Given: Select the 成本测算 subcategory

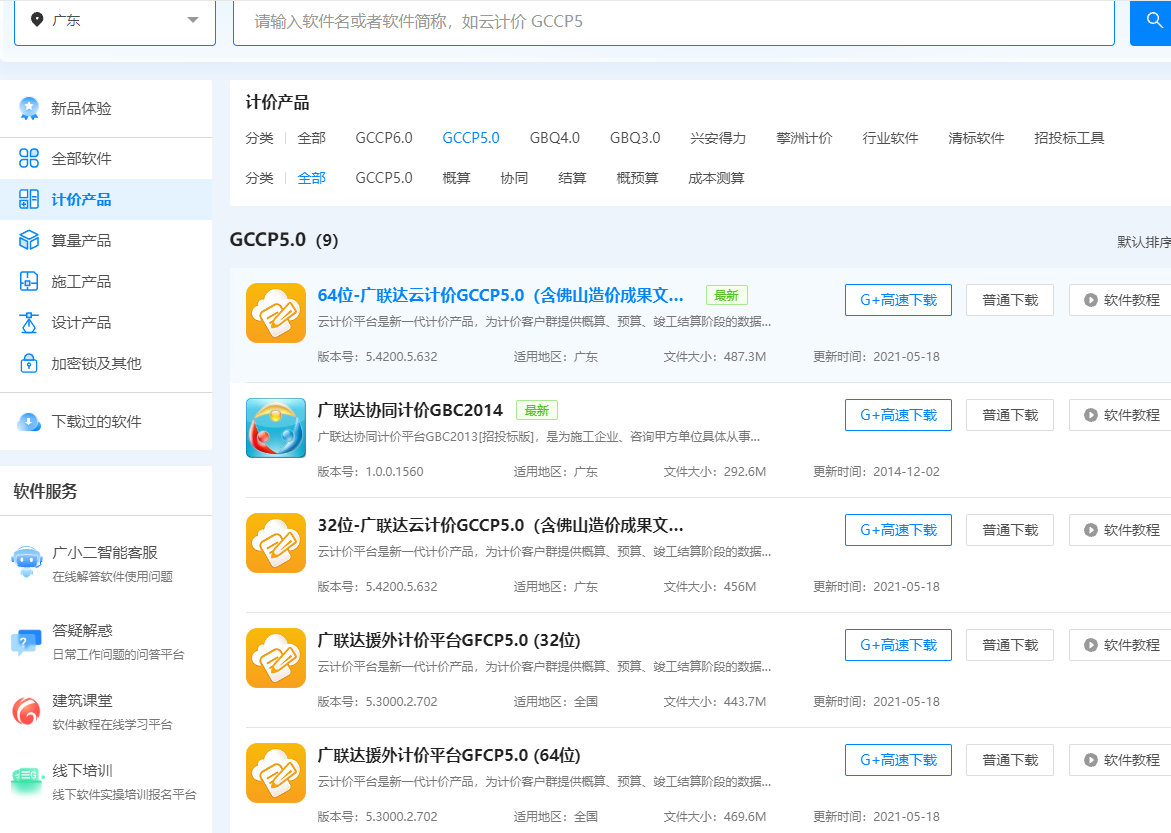Looking at the screenshot, I should (716, 179).
